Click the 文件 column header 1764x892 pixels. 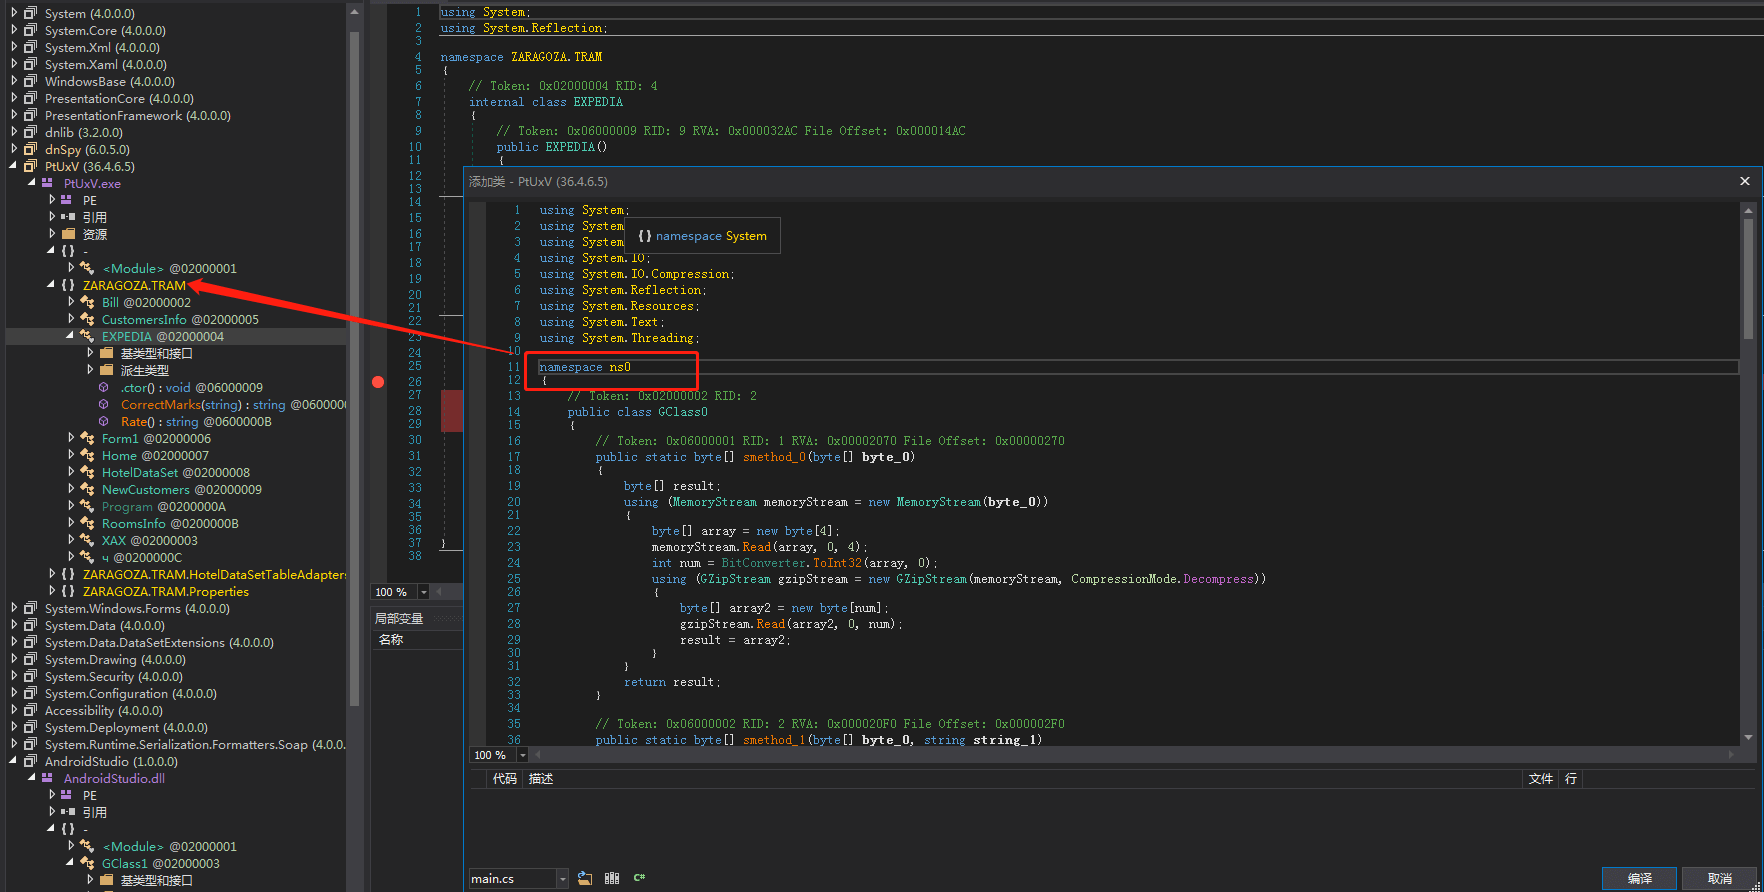click(x=1540, y=778)
